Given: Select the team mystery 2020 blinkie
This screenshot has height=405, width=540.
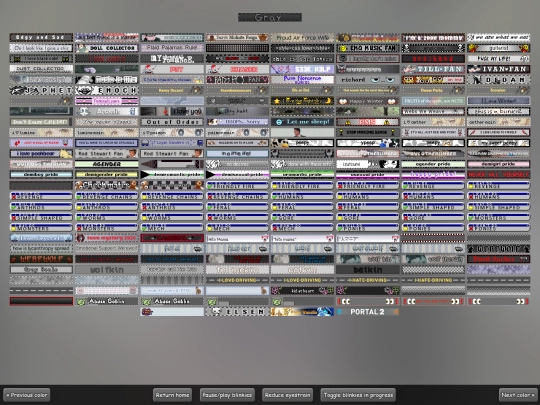Looking at the screenshot, I should 106,238.
